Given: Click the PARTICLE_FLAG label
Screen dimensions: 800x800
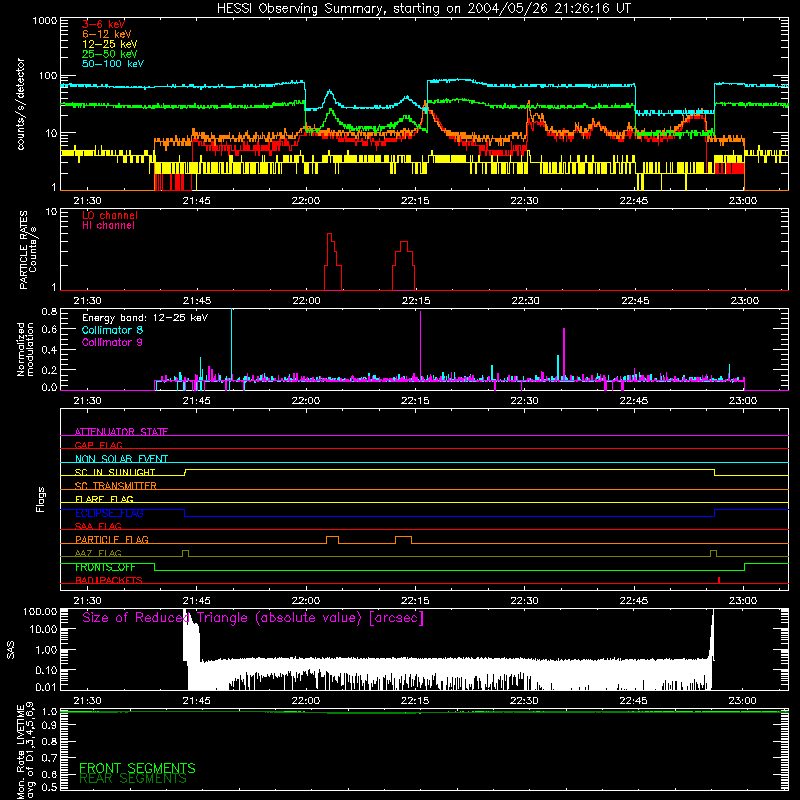Looking at the screenshot, I should tap(112, 539).
